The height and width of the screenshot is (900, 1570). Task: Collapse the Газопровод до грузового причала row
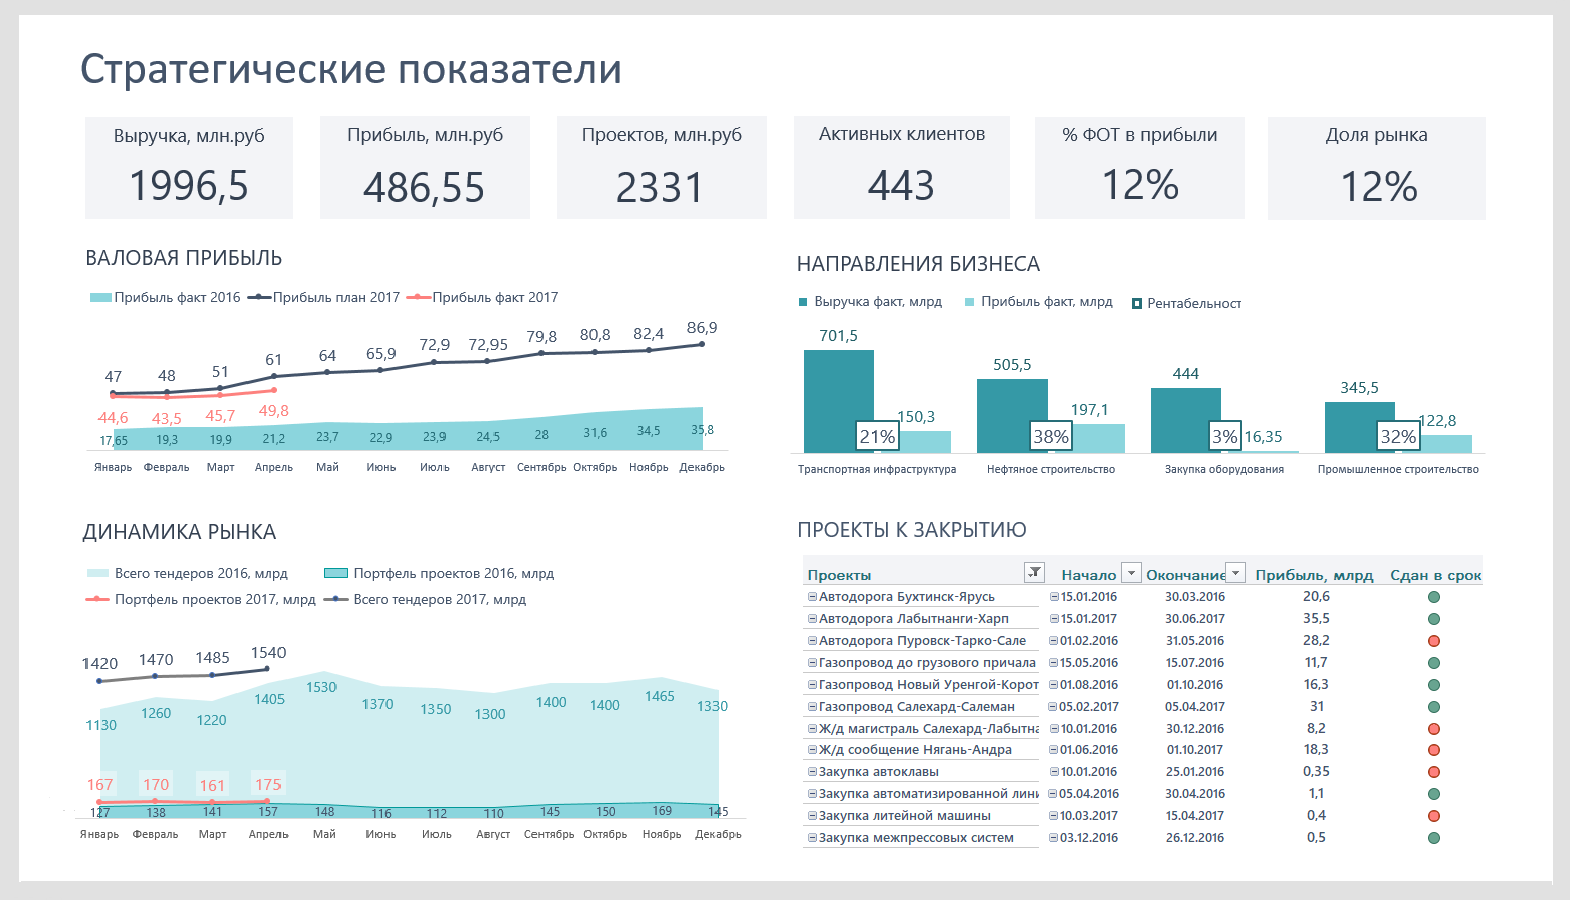tap(812, 663)
